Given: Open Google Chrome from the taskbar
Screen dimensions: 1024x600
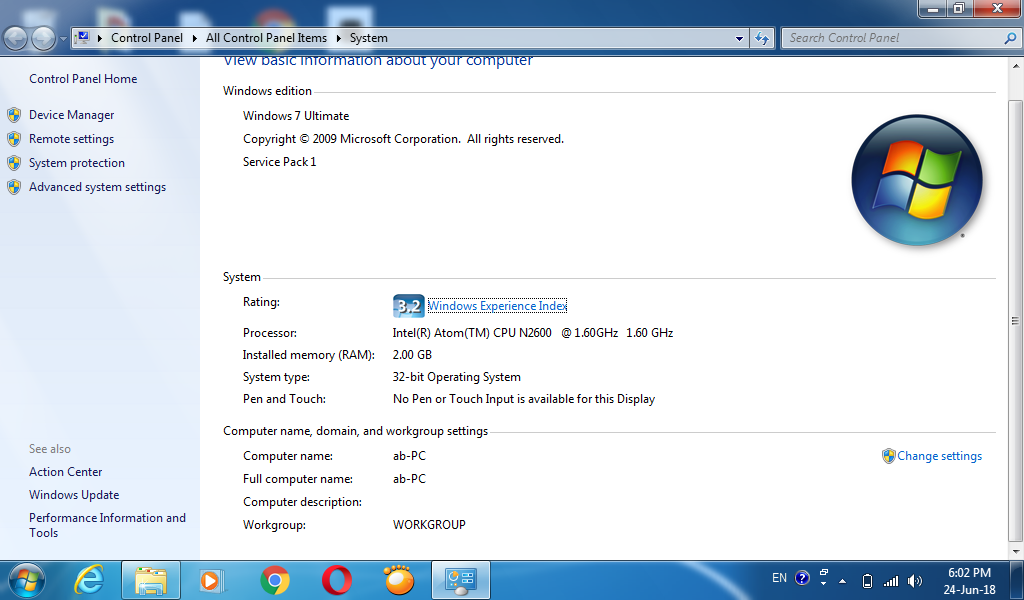Looking at the screenshot, I should tap(275, 580).
